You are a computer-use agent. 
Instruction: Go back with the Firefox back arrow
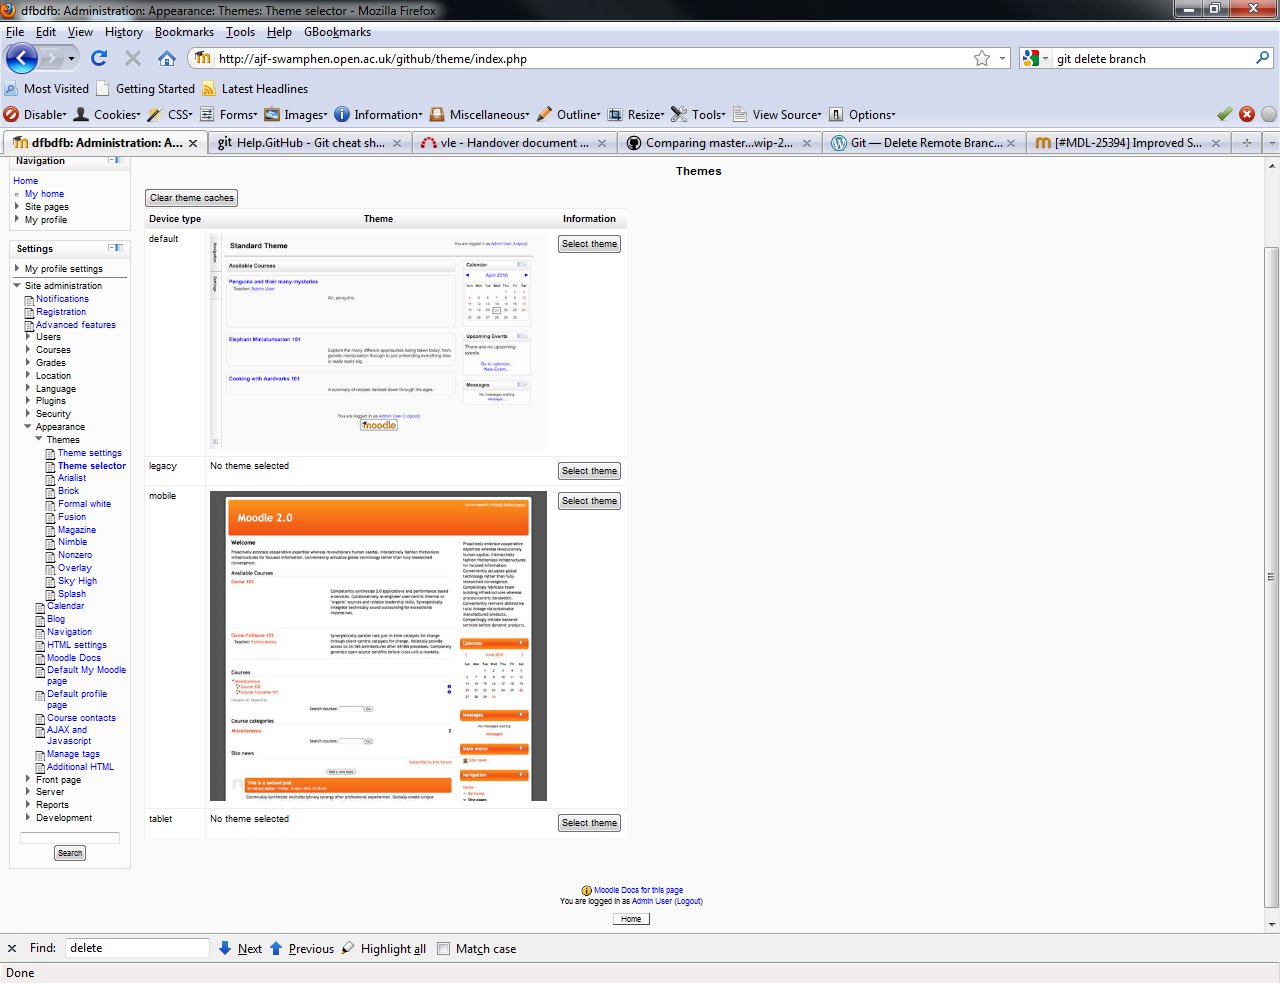tap(22, 58)
